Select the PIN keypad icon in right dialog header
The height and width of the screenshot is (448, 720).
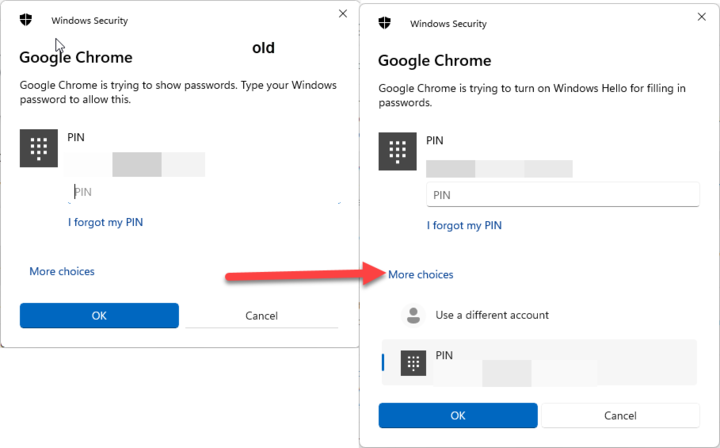tap(397, 151)
